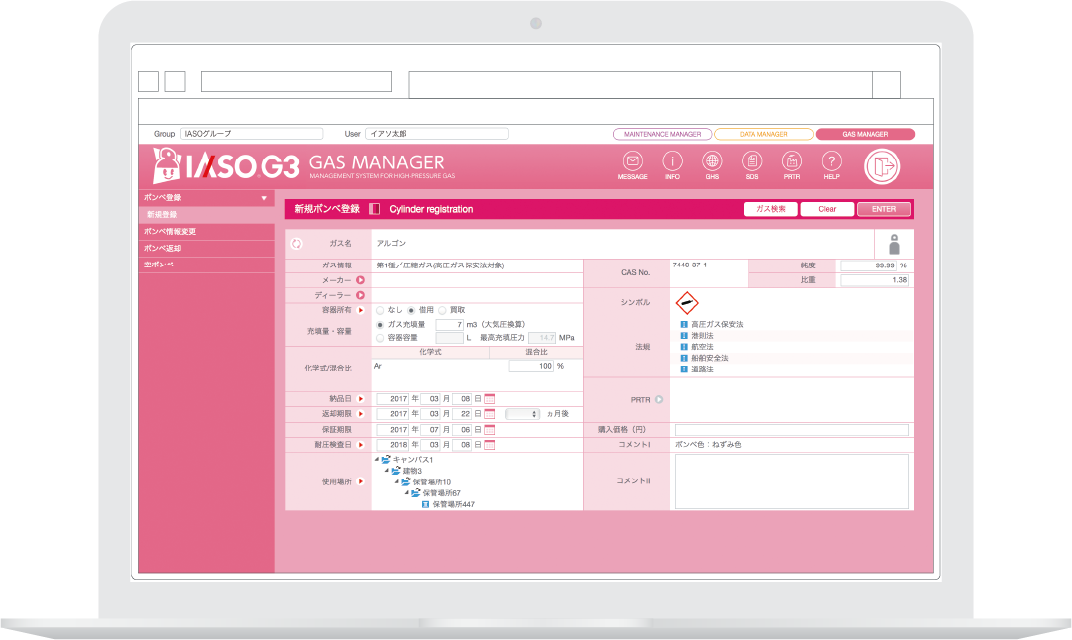This screenshot has height=640, width=1072.
Task: Click the 購入価格（円） input field
Action: point(792,430)
